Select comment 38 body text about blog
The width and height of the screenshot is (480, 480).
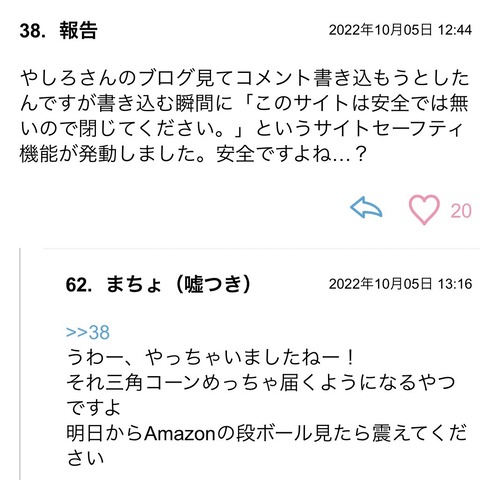click(x=244, y=116)
